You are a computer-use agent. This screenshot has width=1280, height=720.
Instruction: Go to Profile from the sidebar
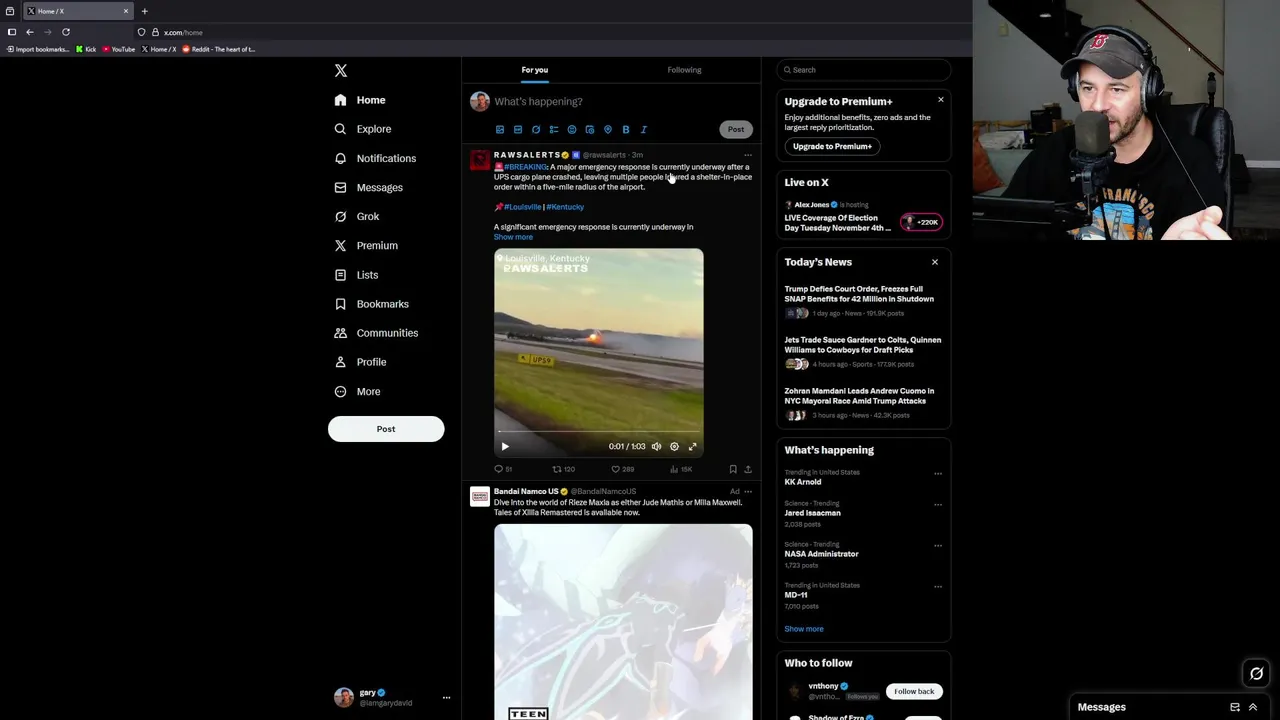(x=360, y=362)
